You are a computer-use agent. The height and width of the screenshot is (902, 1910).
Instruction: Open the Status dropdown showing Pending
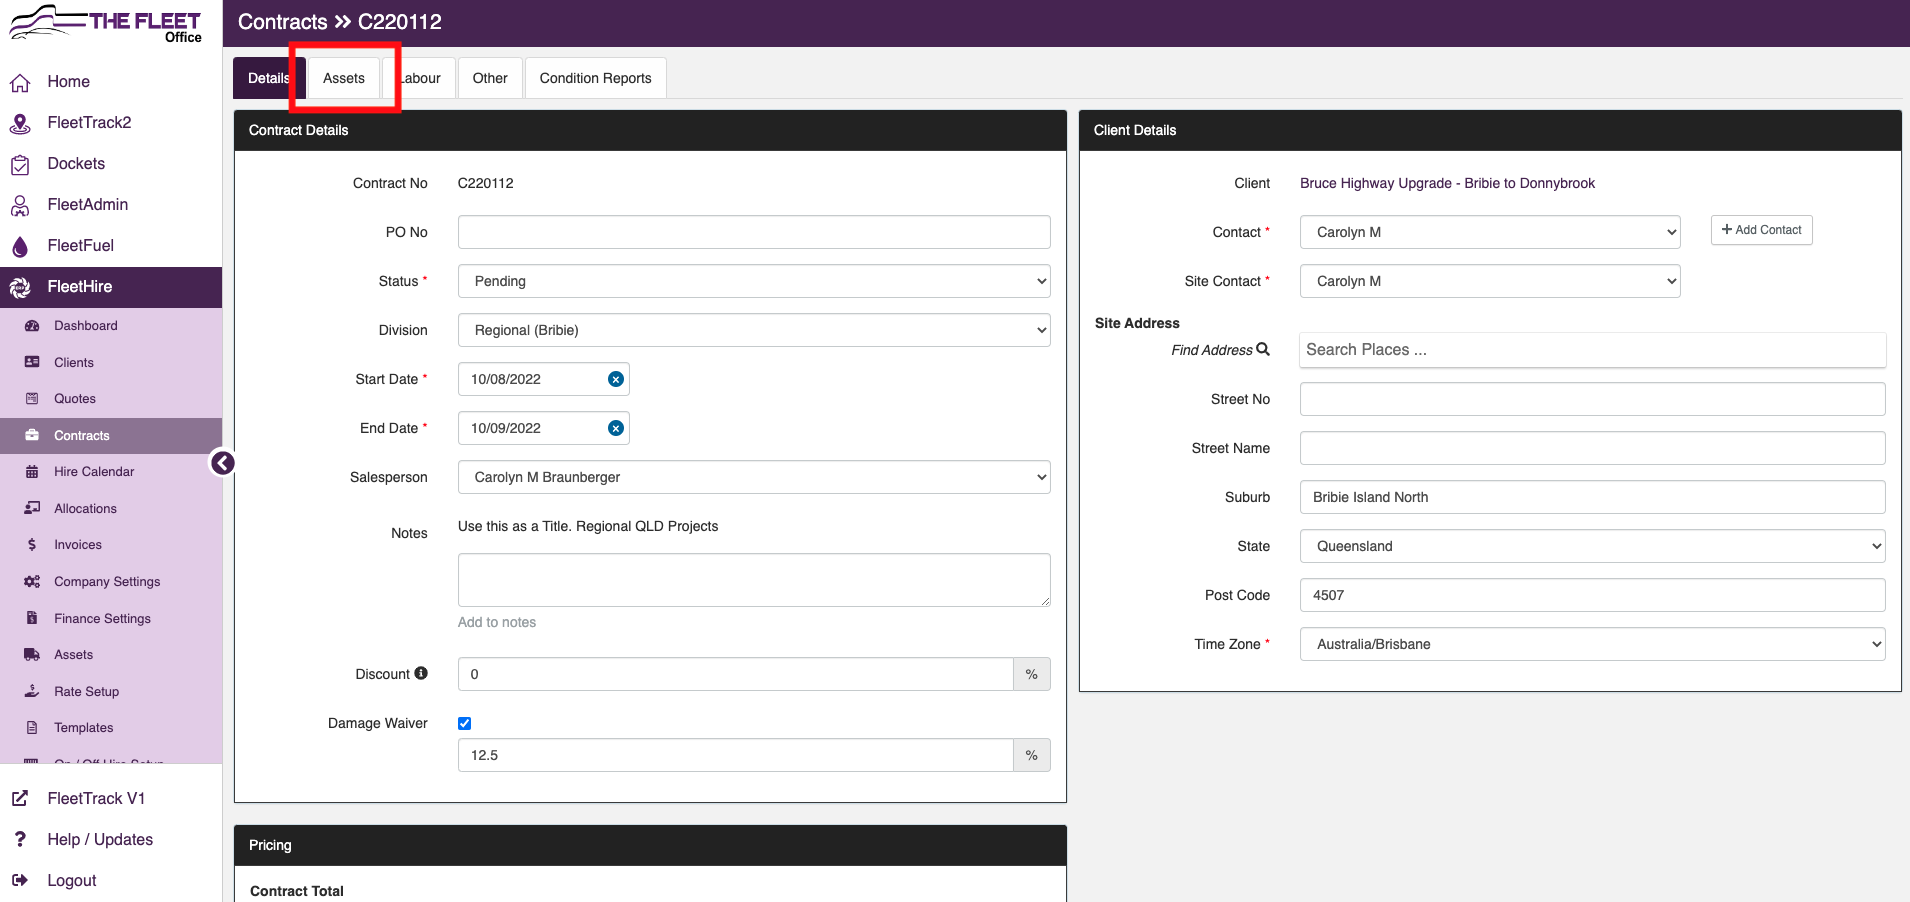click(x=754, y=281)
